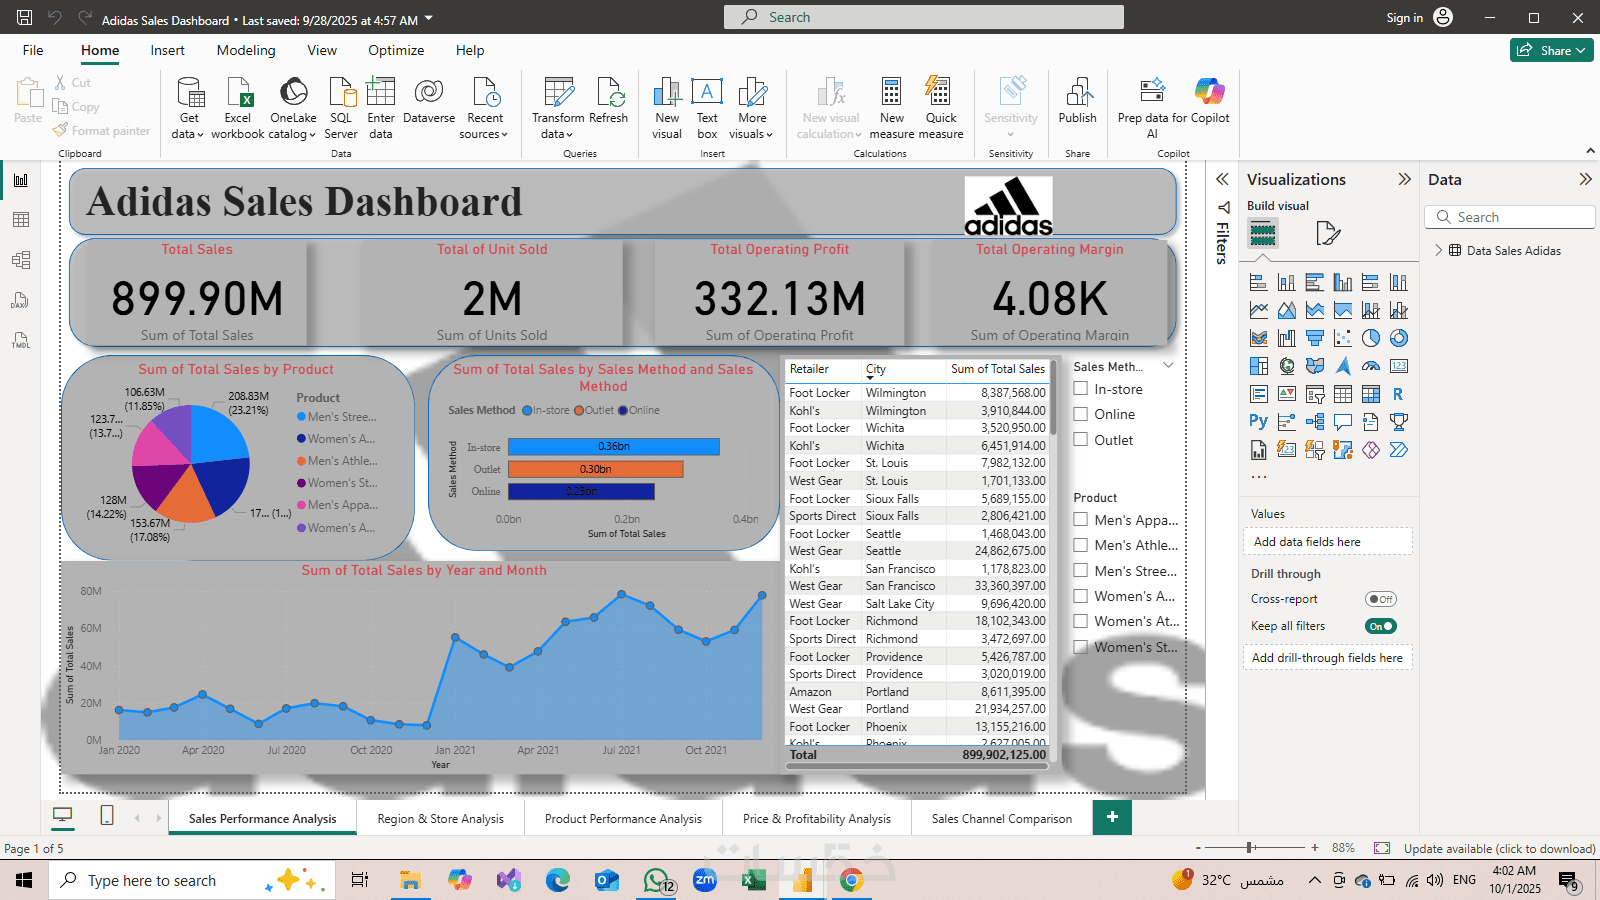Image resolution: width=1600 pixels, height=900 pixels.
Task: Open the Copilot pane from the ribbon
Action: click(1210, 102)
